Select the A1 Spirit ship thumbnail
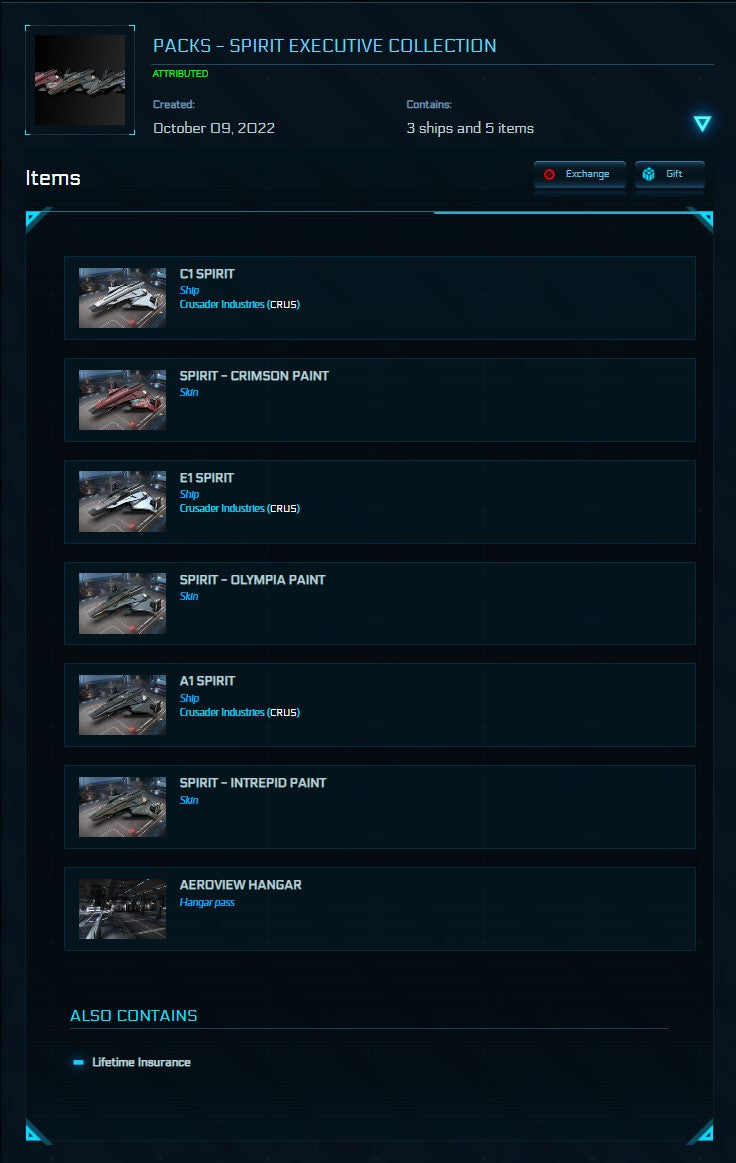 (122, 705)
